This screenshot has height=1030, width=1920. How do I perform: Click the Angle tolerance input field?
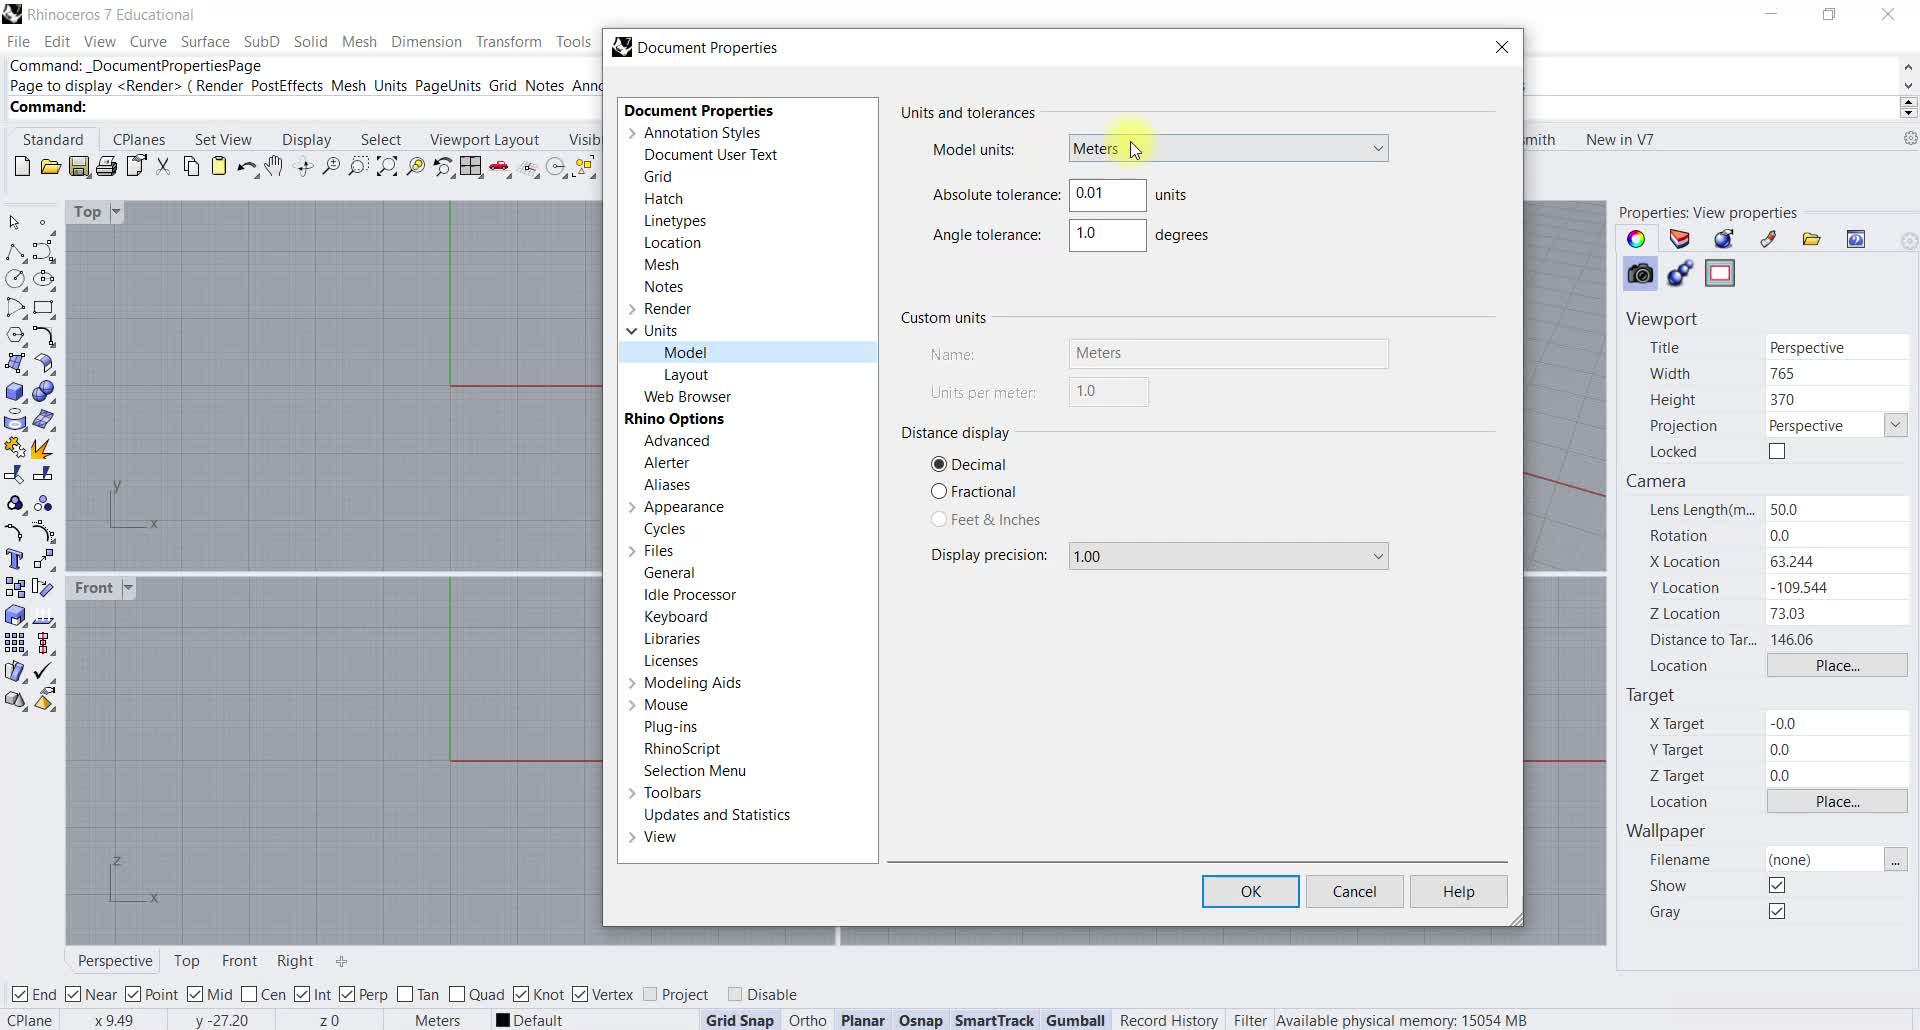click(x=1107, y=234)
